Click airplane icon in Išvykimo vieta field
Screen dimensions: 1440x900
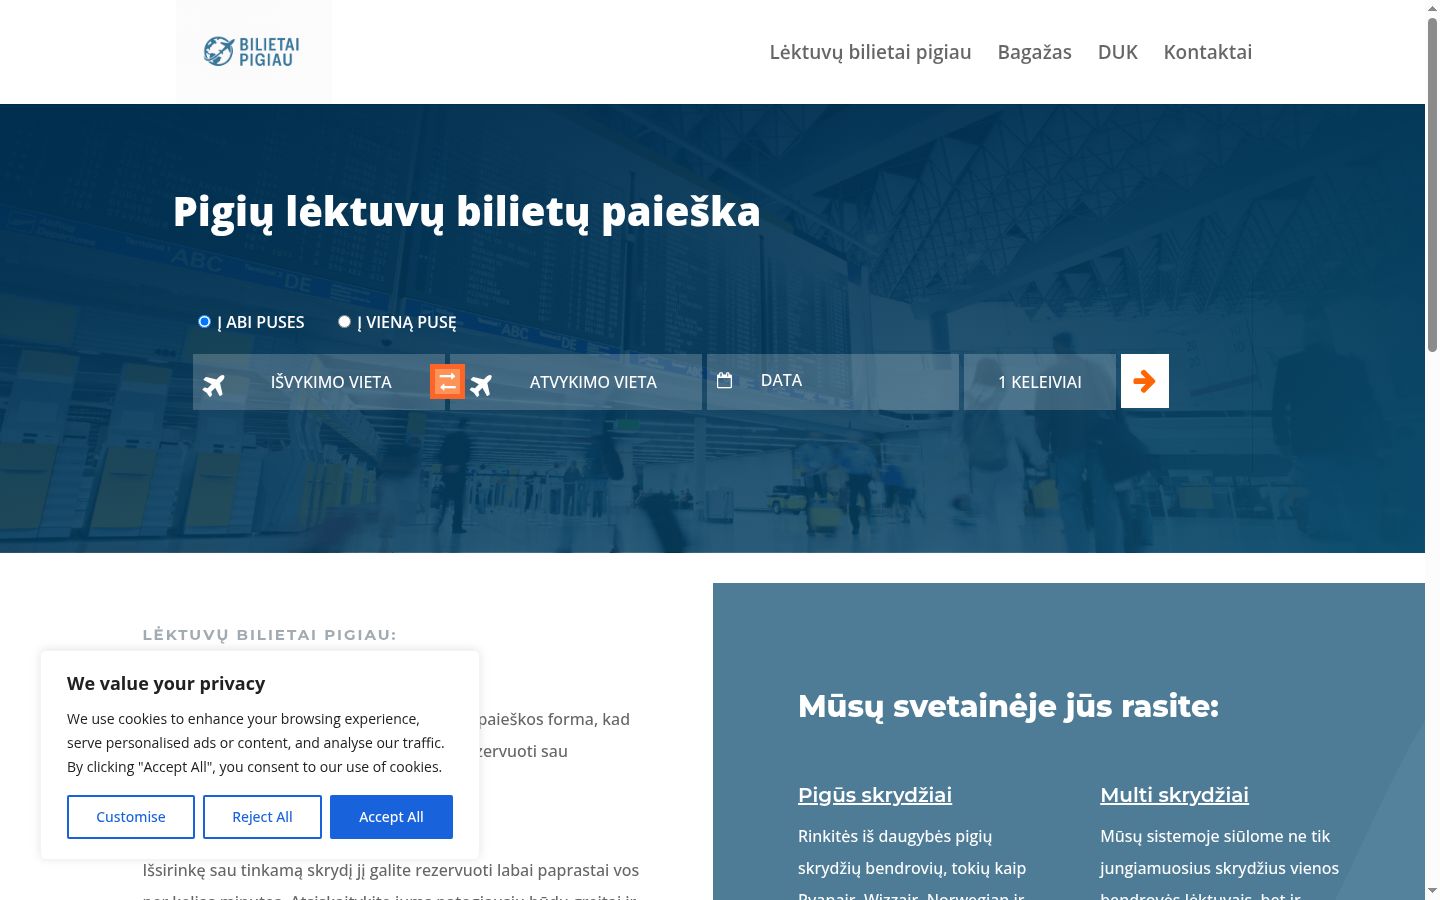coord(214,385)
